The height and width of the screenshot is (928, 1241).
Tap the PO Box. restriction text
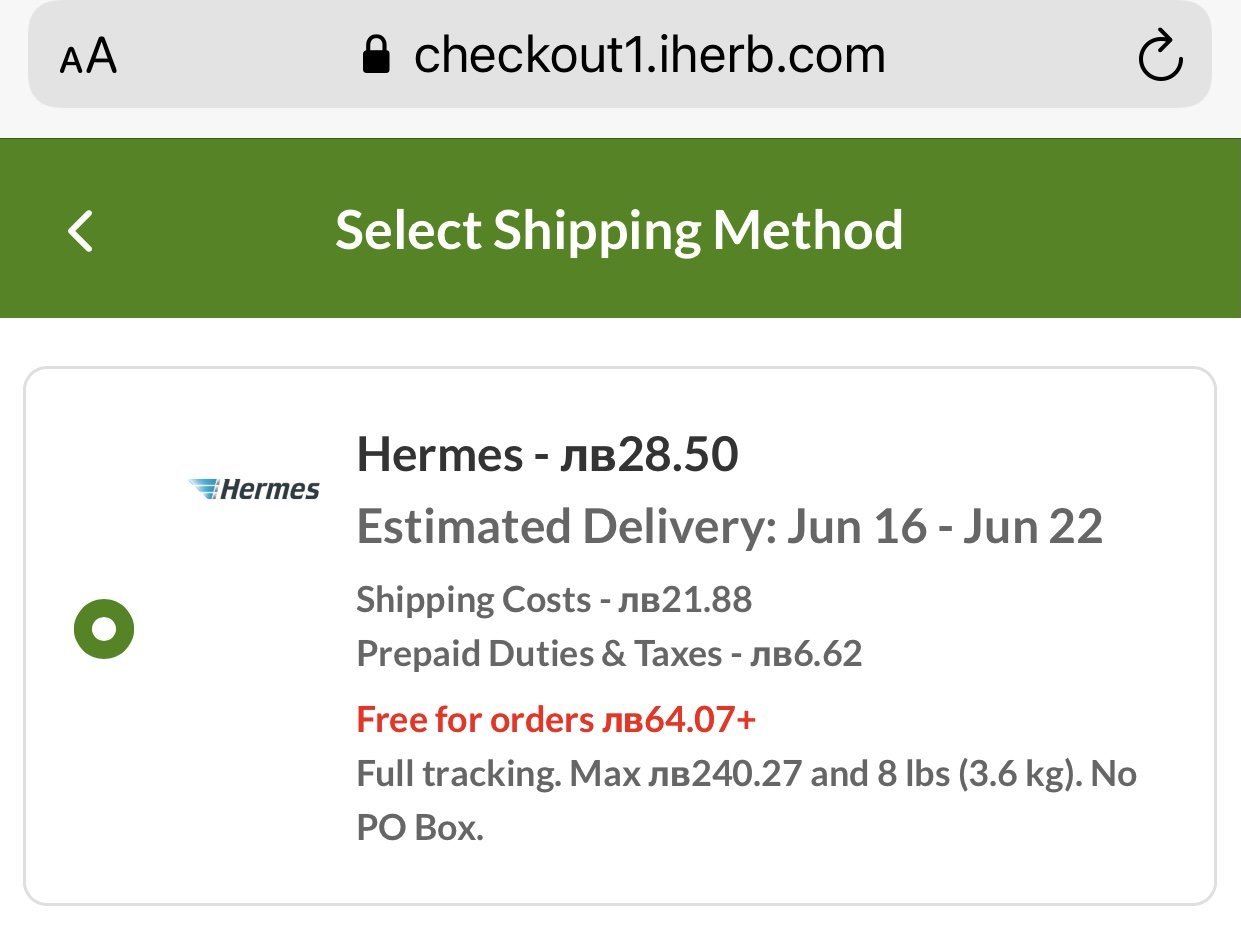(x=420, y=829)
